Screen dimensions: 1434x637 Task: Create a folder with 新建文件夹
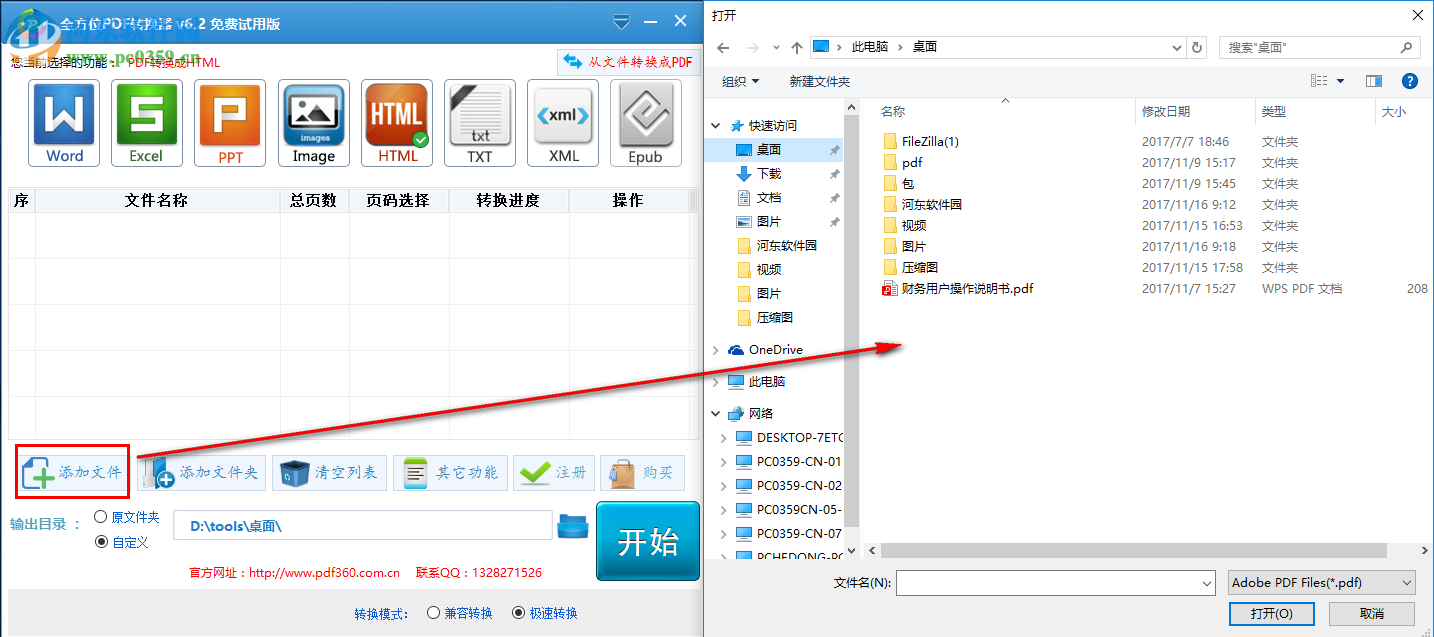819,81
